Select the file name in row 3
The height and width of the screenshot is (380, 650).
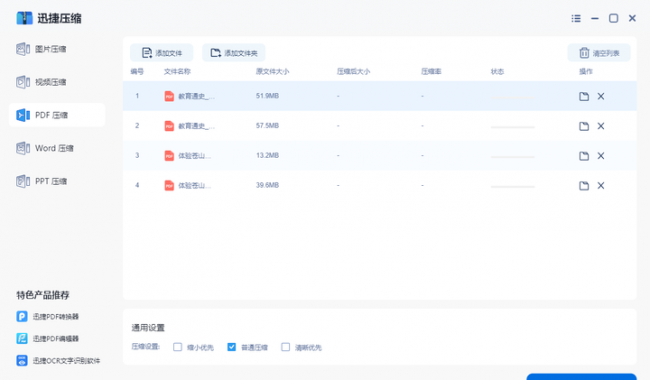click(194, 156)
